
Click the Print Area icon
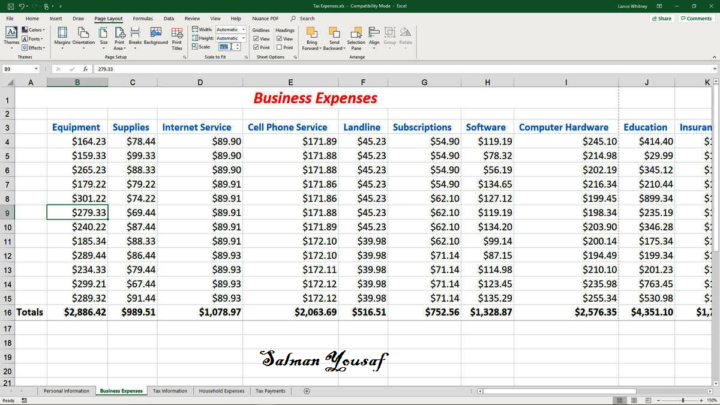pos(119,36)
